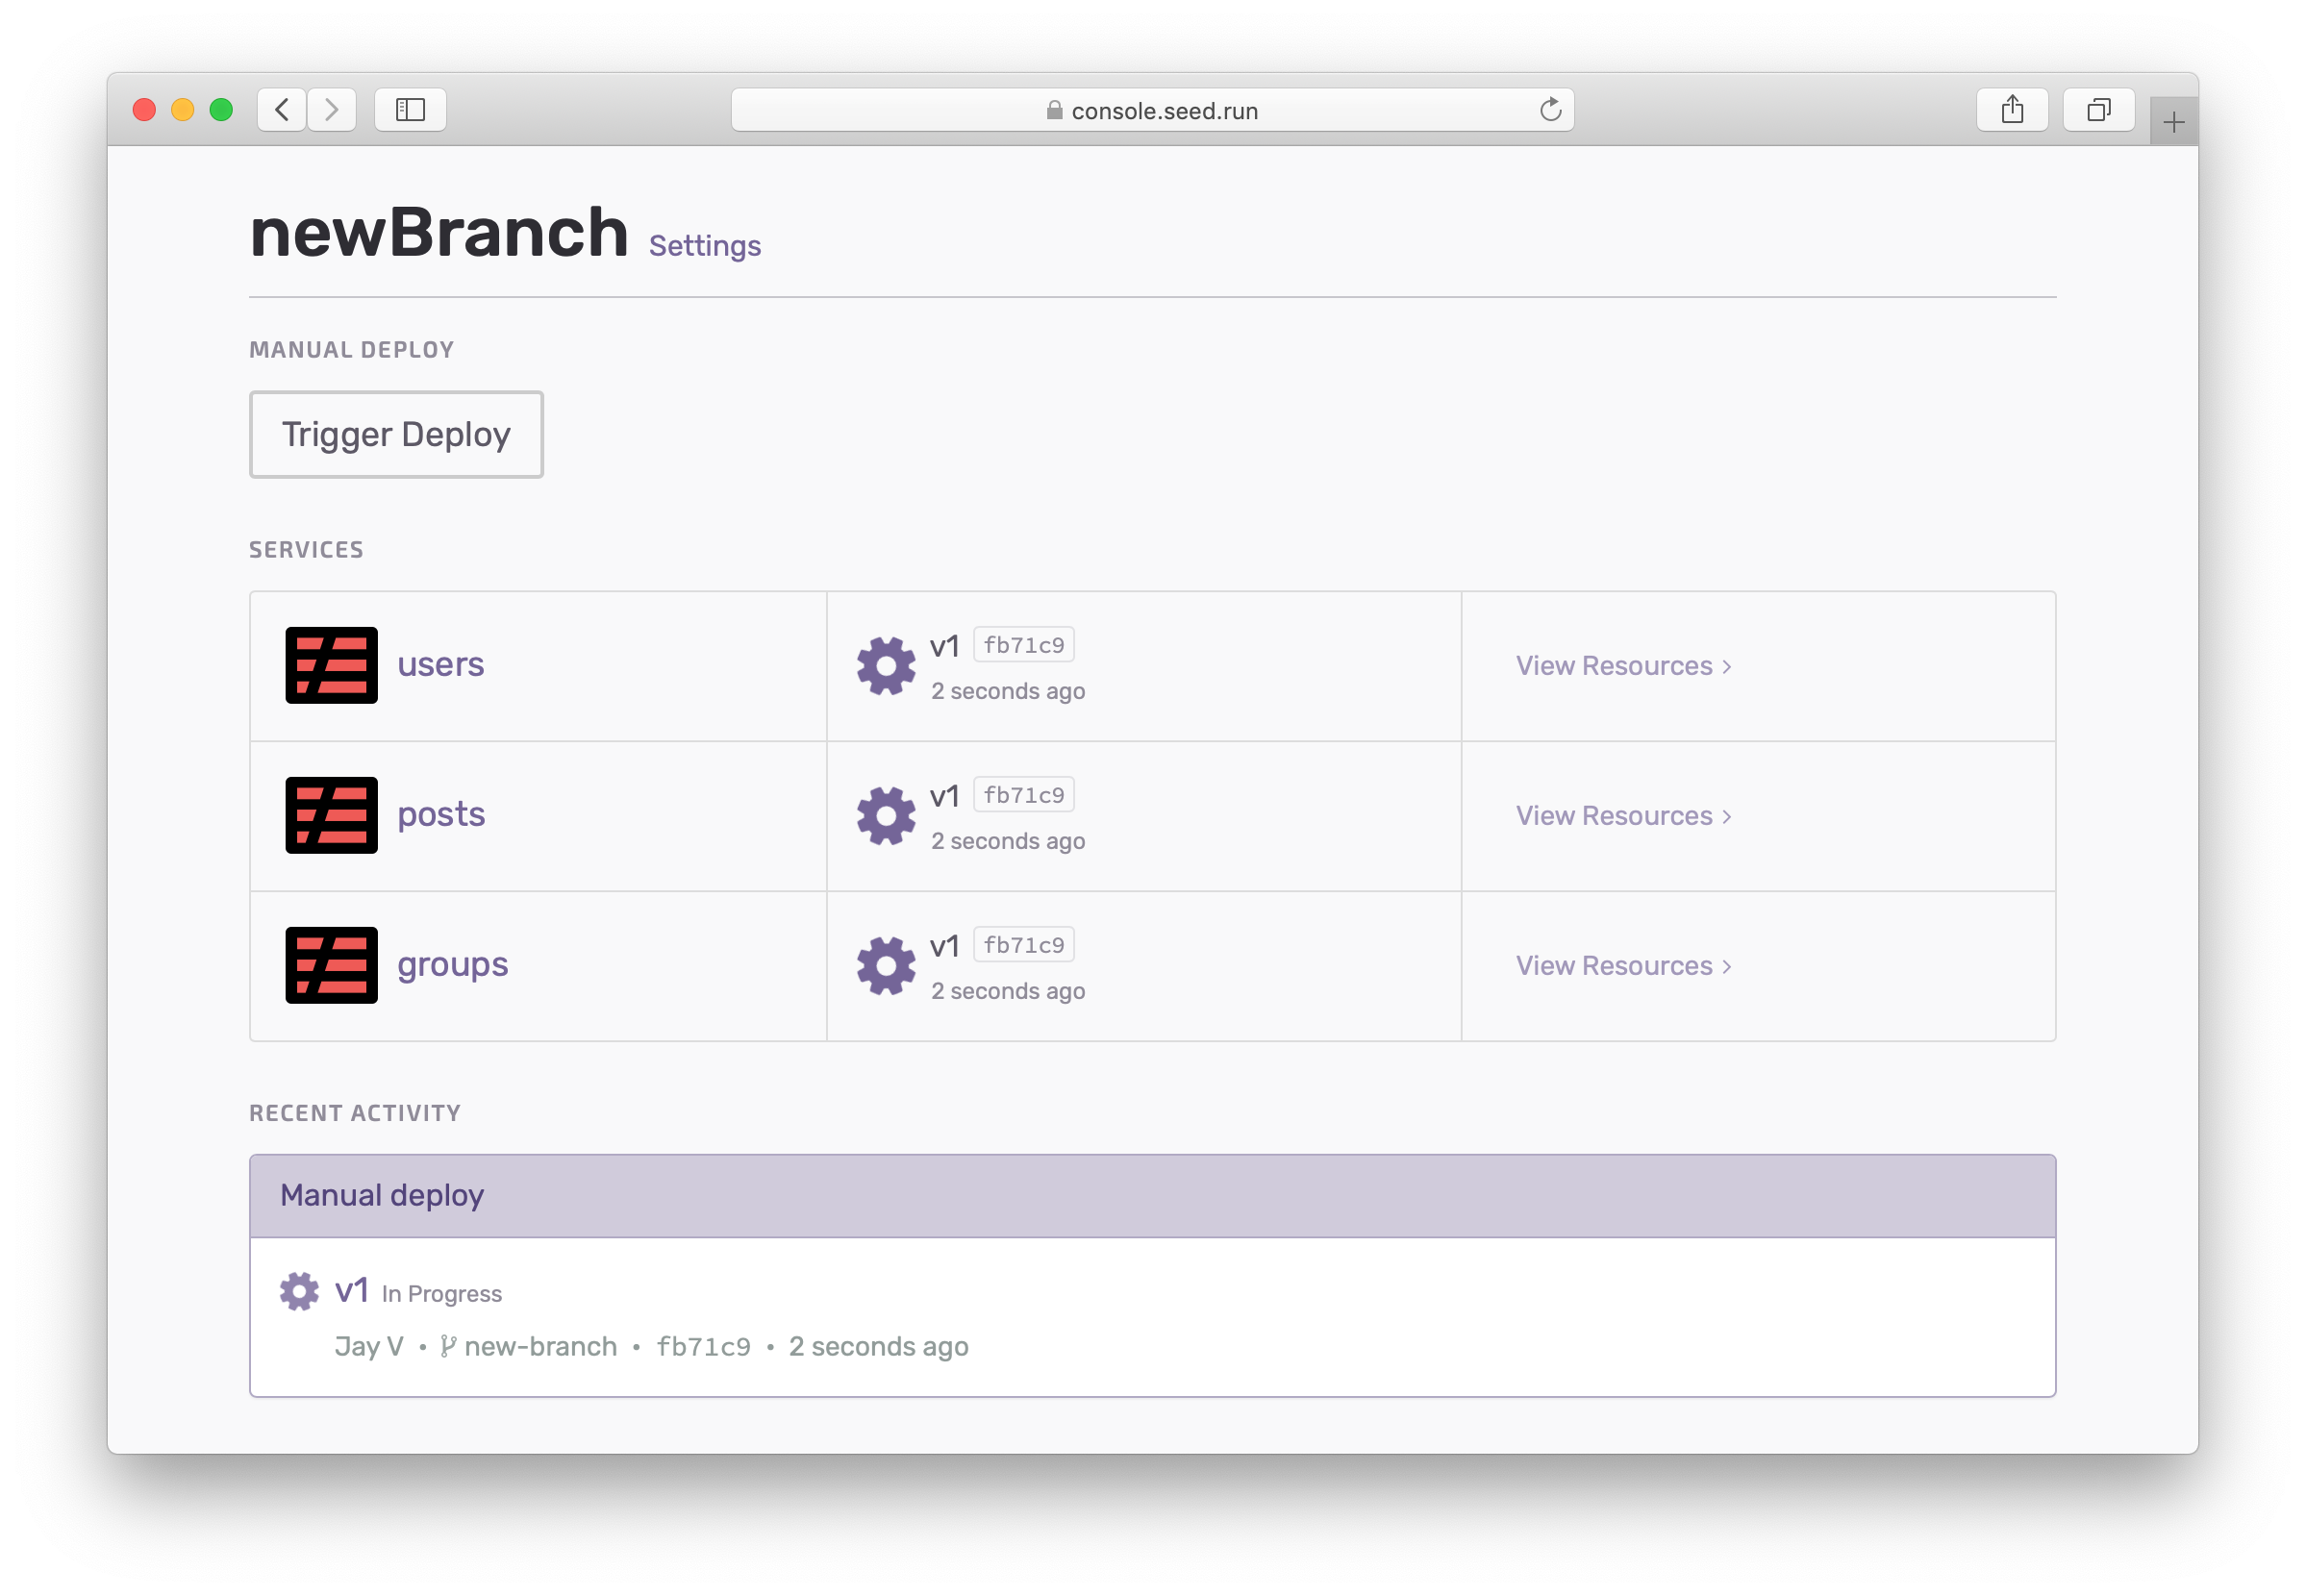The width and height of the screenshot is (2306, 1596).
Task: Toggle the Safari sidebar button
Action: click(x=410, y=110)
